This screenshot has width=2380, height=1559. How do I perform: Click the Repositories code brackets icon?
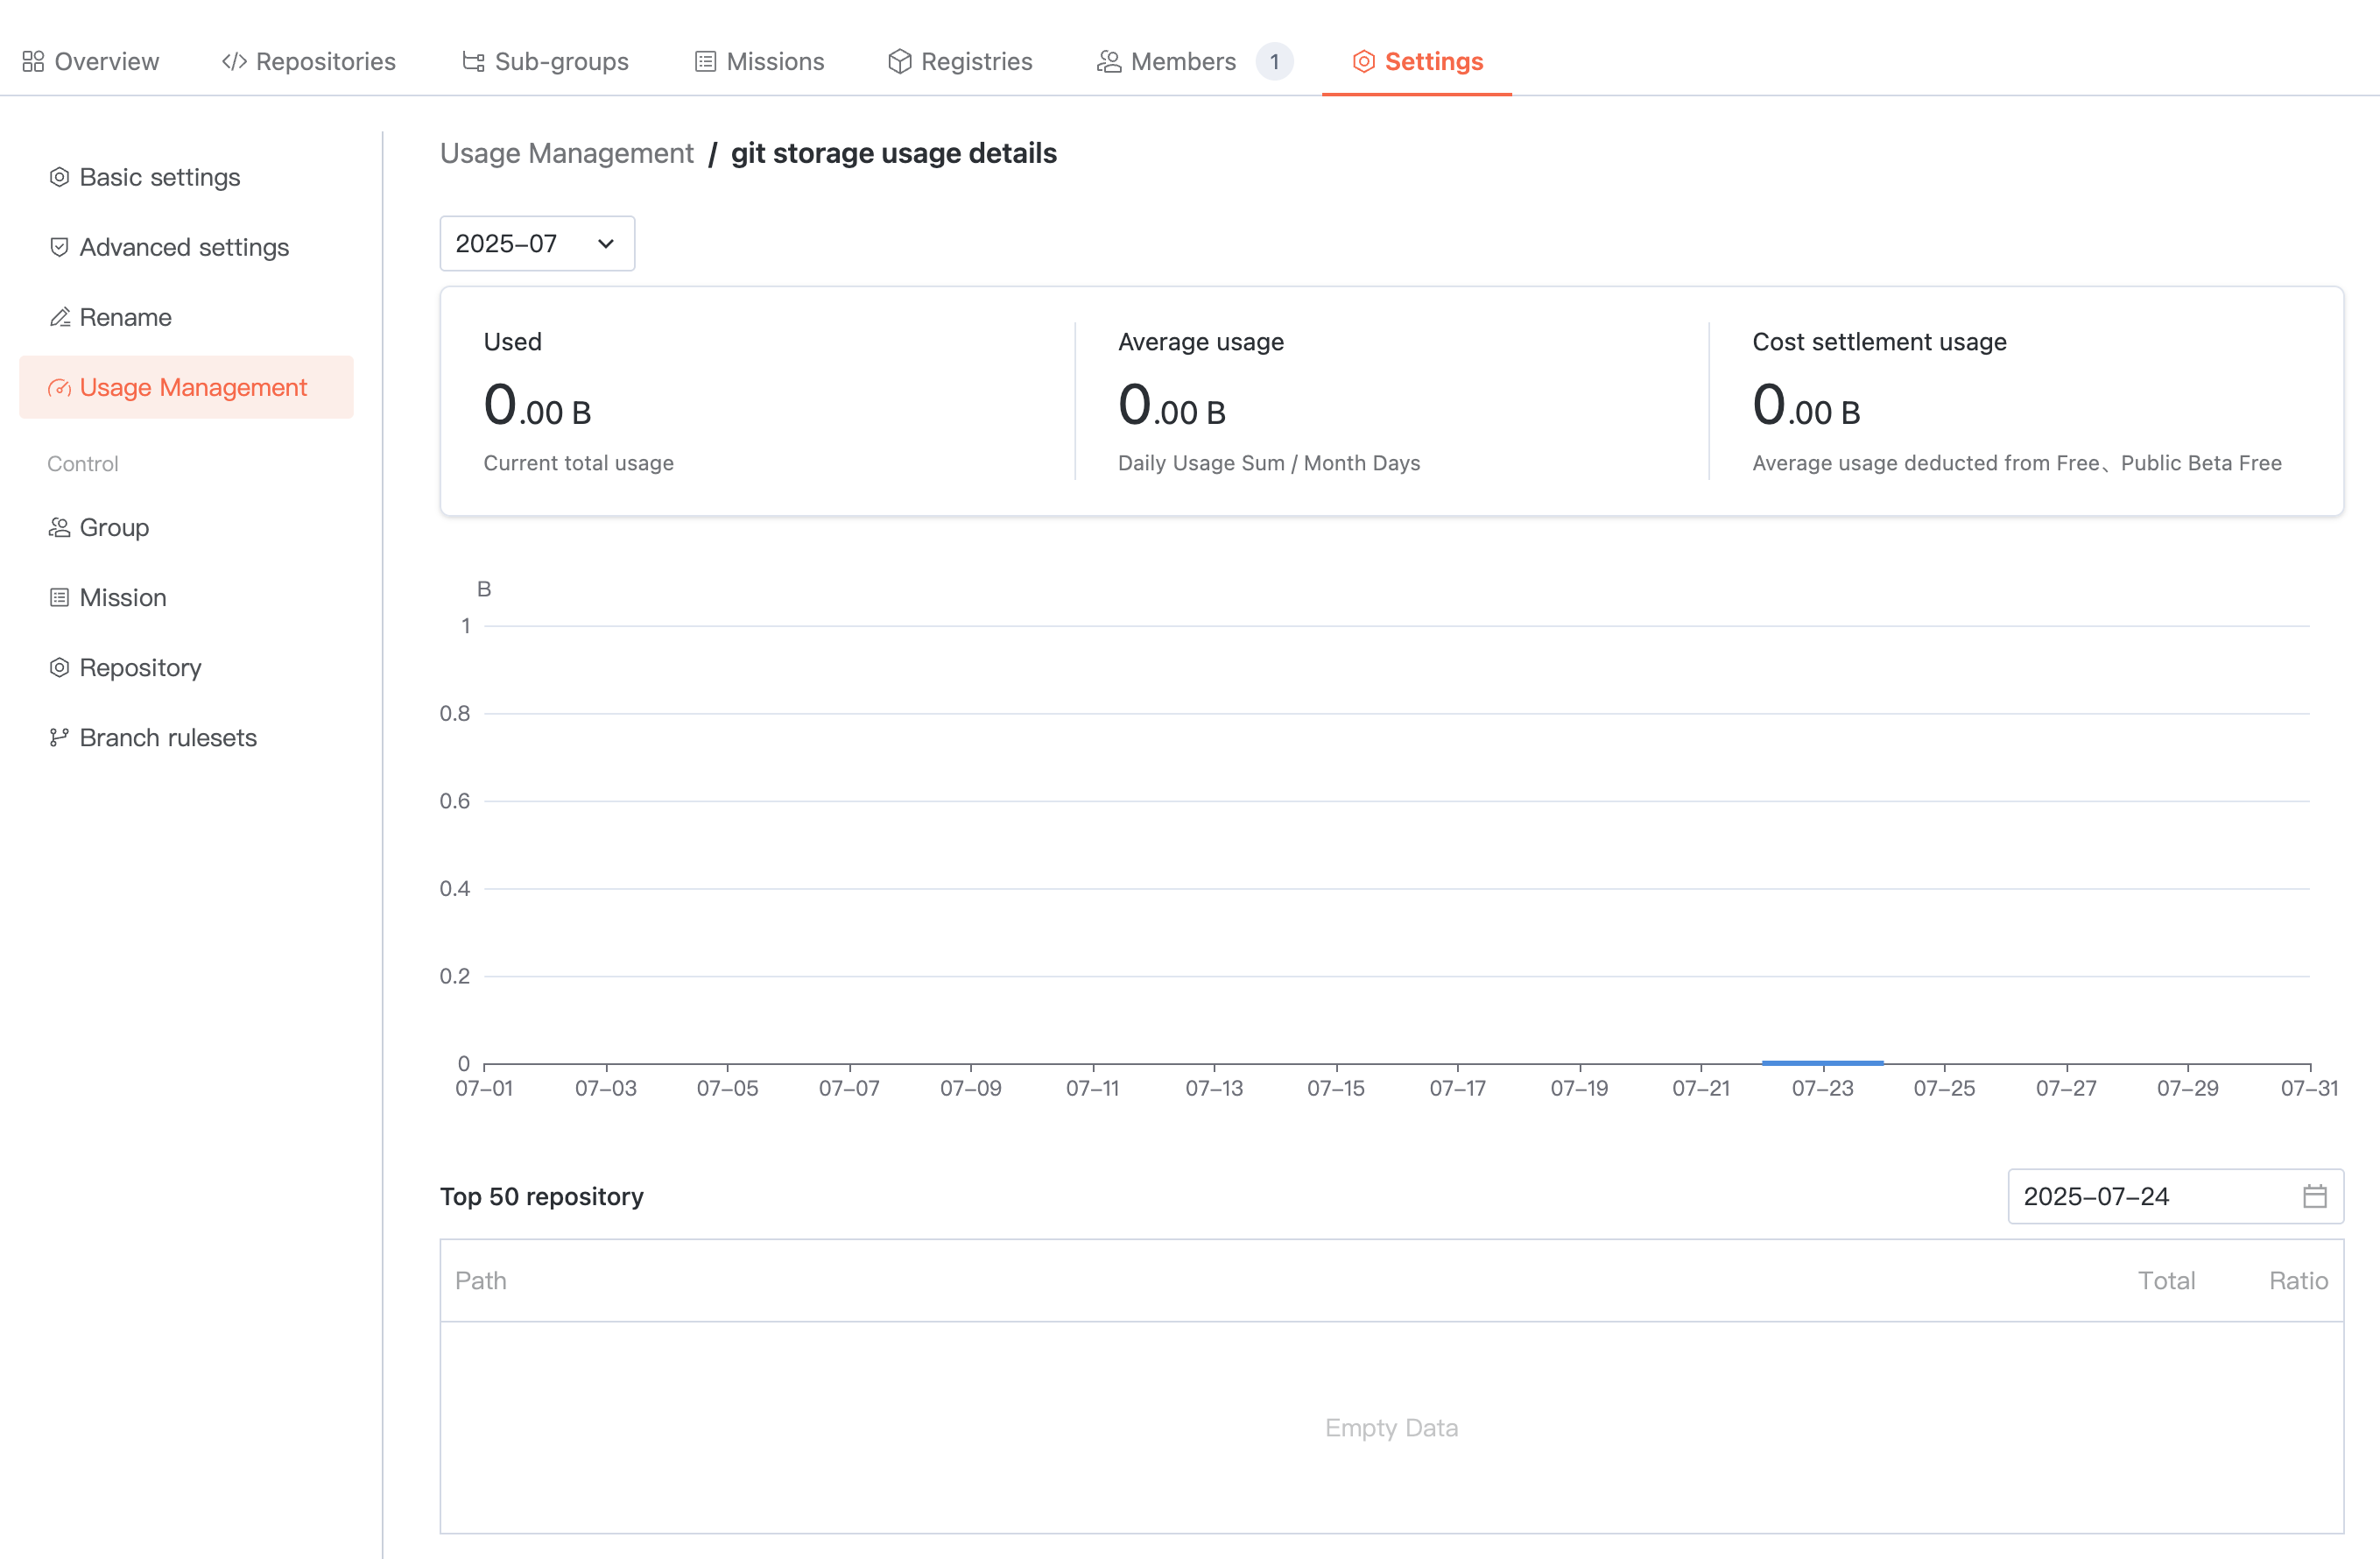[x=234, y=61]
